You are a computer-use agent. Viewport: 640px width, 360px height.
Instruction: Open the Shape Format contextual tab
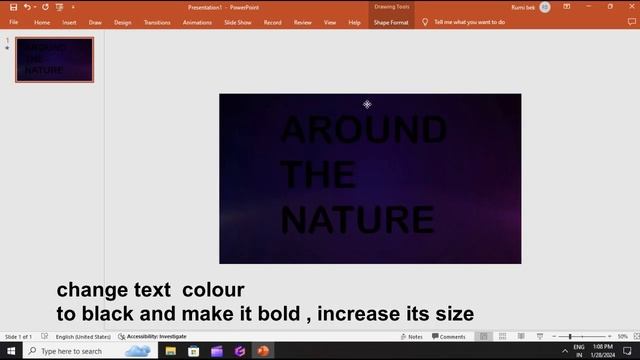click(391, 22)
